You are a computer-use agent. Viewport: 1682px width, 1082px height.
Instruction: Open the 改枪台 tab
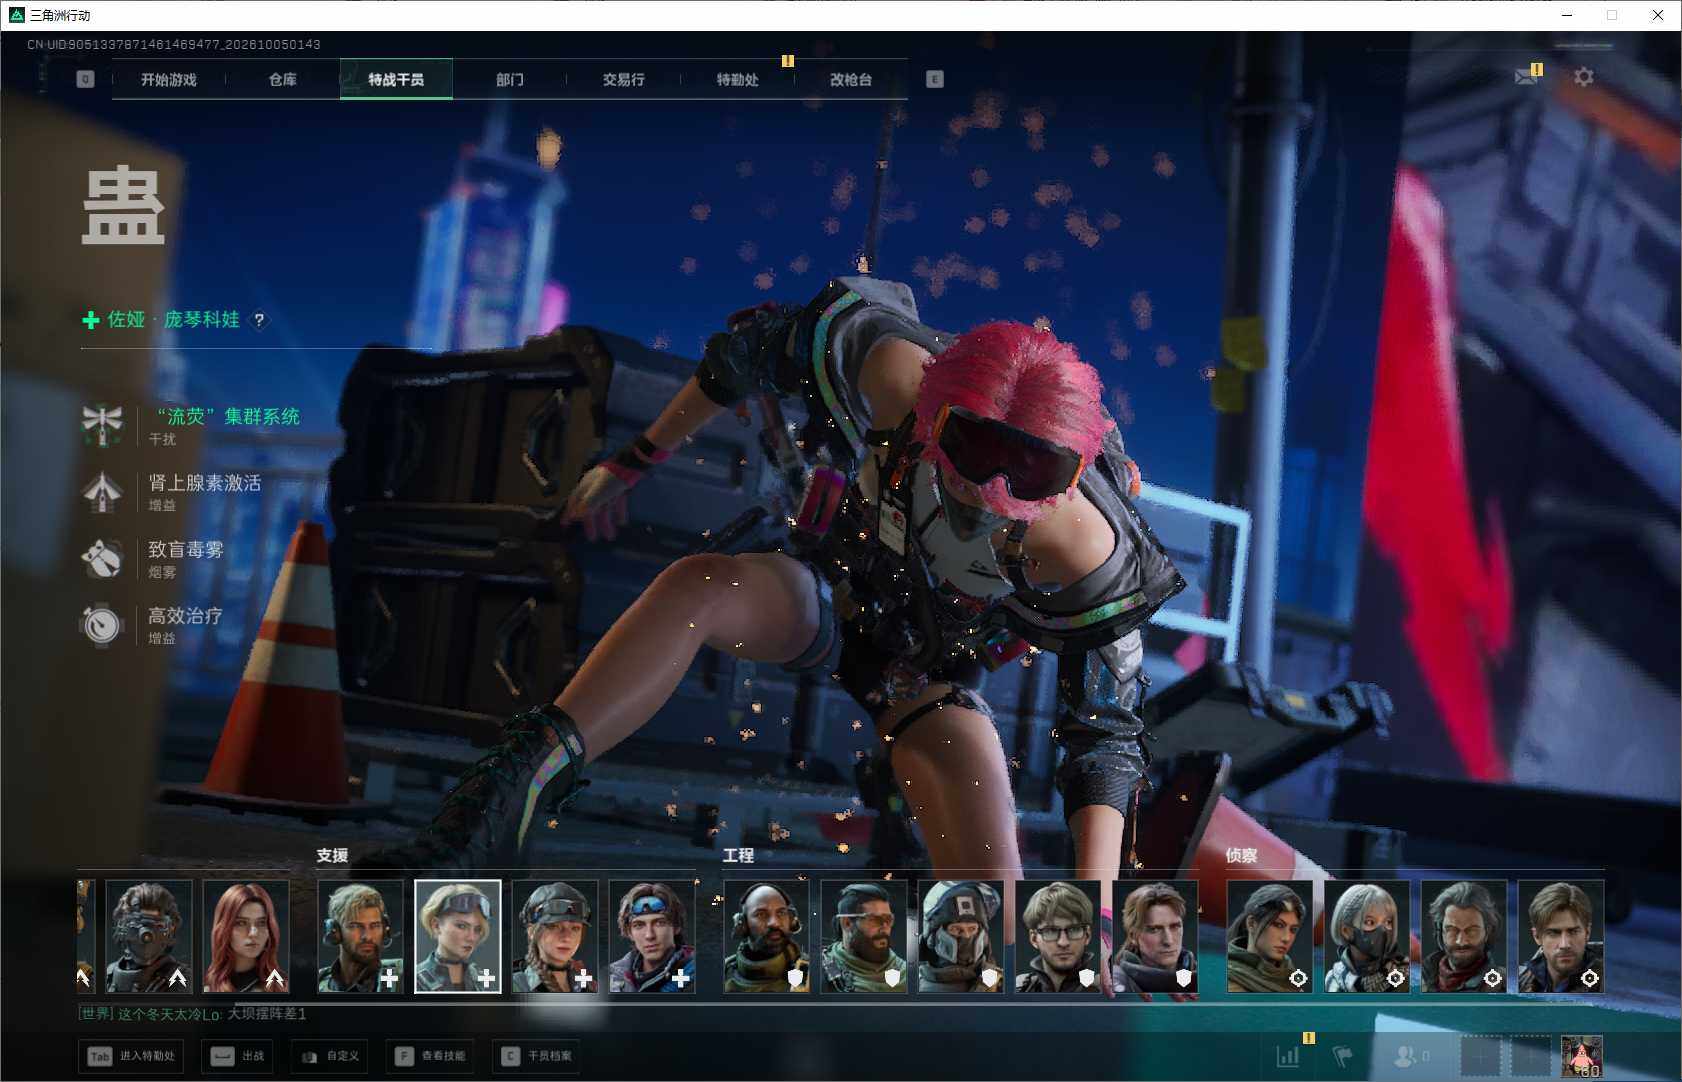[851, 79]
